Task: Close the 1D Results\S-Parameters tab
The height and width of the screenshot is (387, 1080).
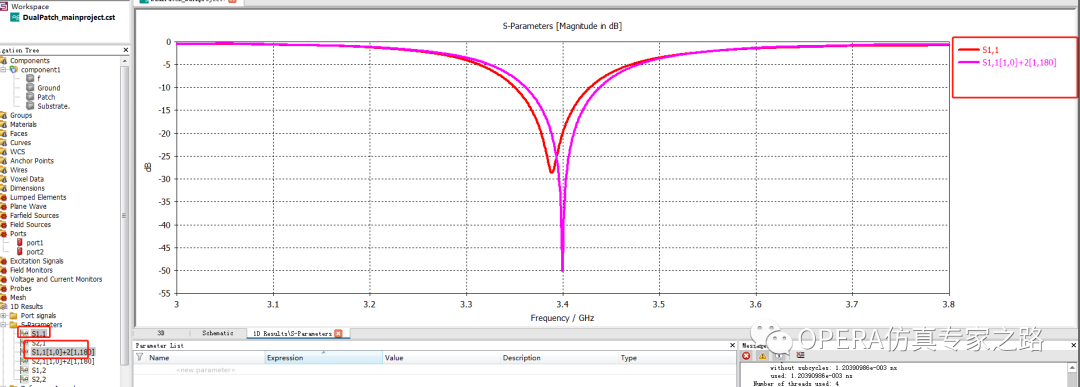Action: point(338,333)
